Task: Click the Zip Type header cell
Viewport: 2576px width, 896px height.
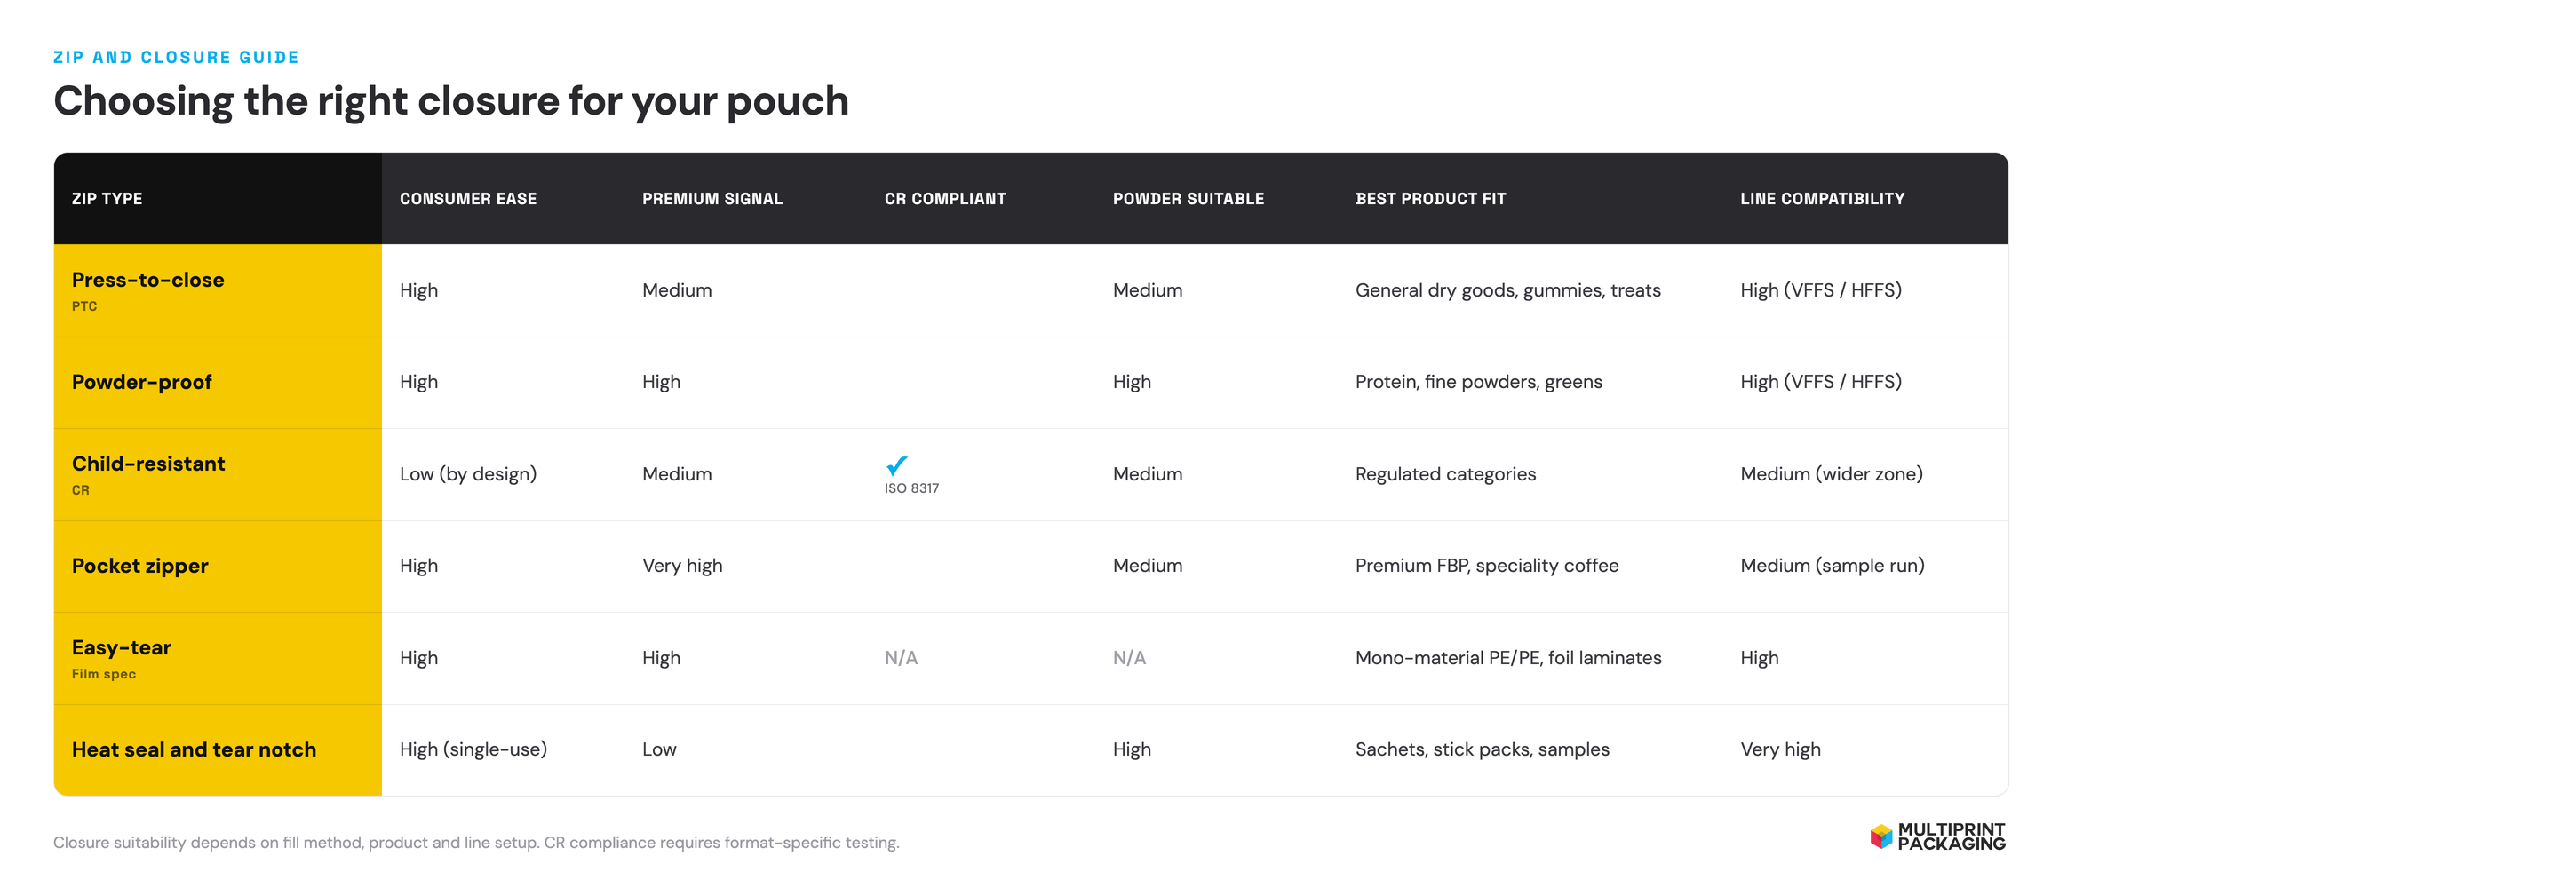Action: (218, 198)
